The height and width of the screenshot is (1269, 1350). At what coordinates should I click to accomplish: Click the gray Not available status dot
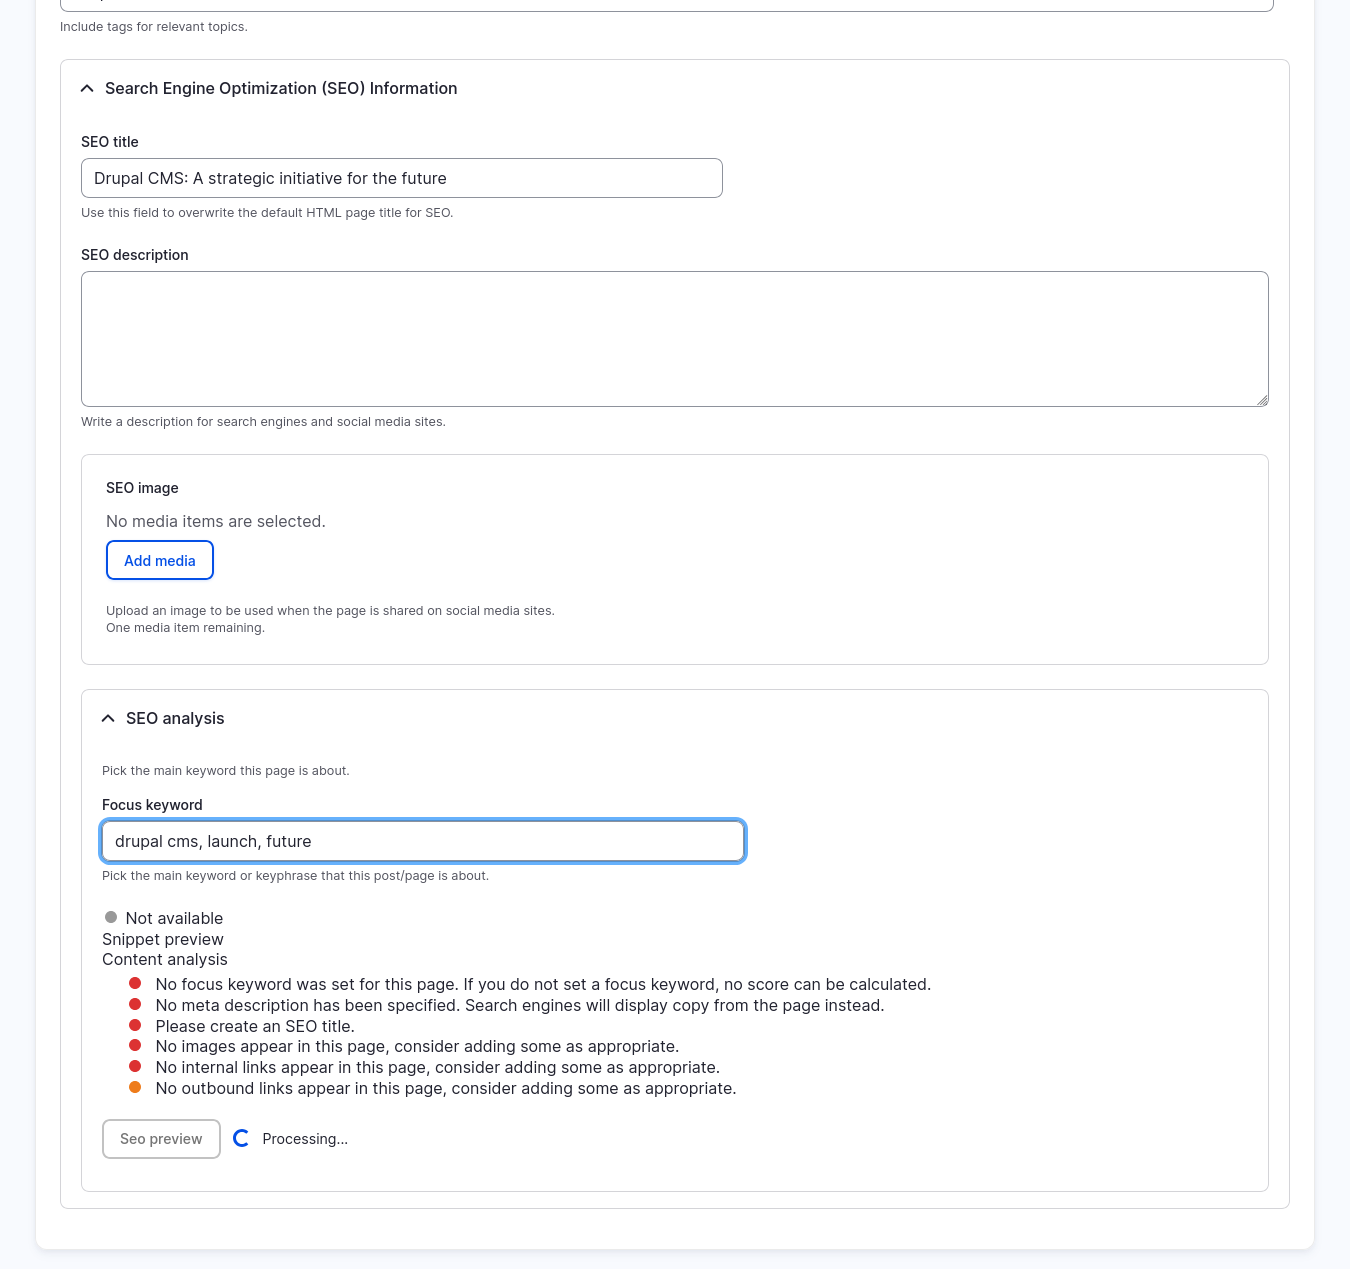(110, 916)
